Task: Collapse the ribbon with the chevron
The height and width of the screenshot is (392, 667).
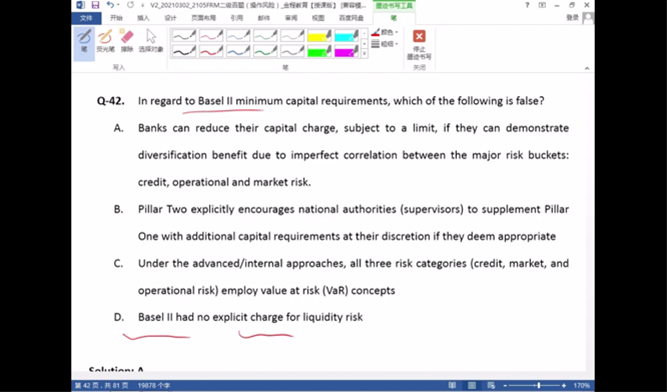Action: click(587, 68)
